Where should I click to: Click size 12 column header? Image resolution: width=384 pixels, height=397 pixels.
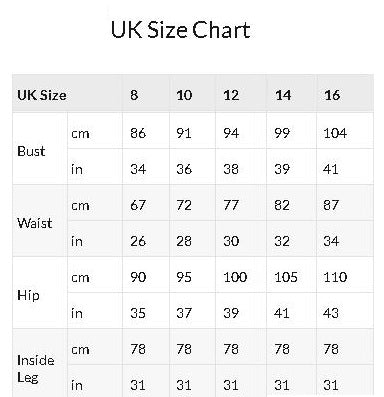(231, 95)
